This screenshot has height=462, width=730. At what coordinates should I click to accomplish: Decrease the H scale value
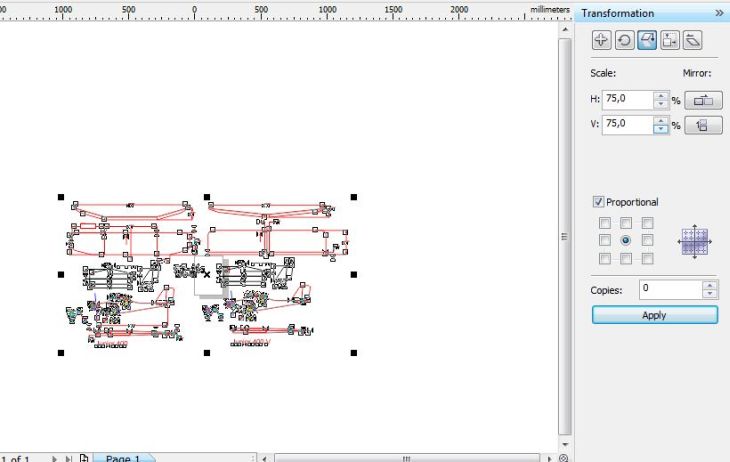tap(661, 104)
